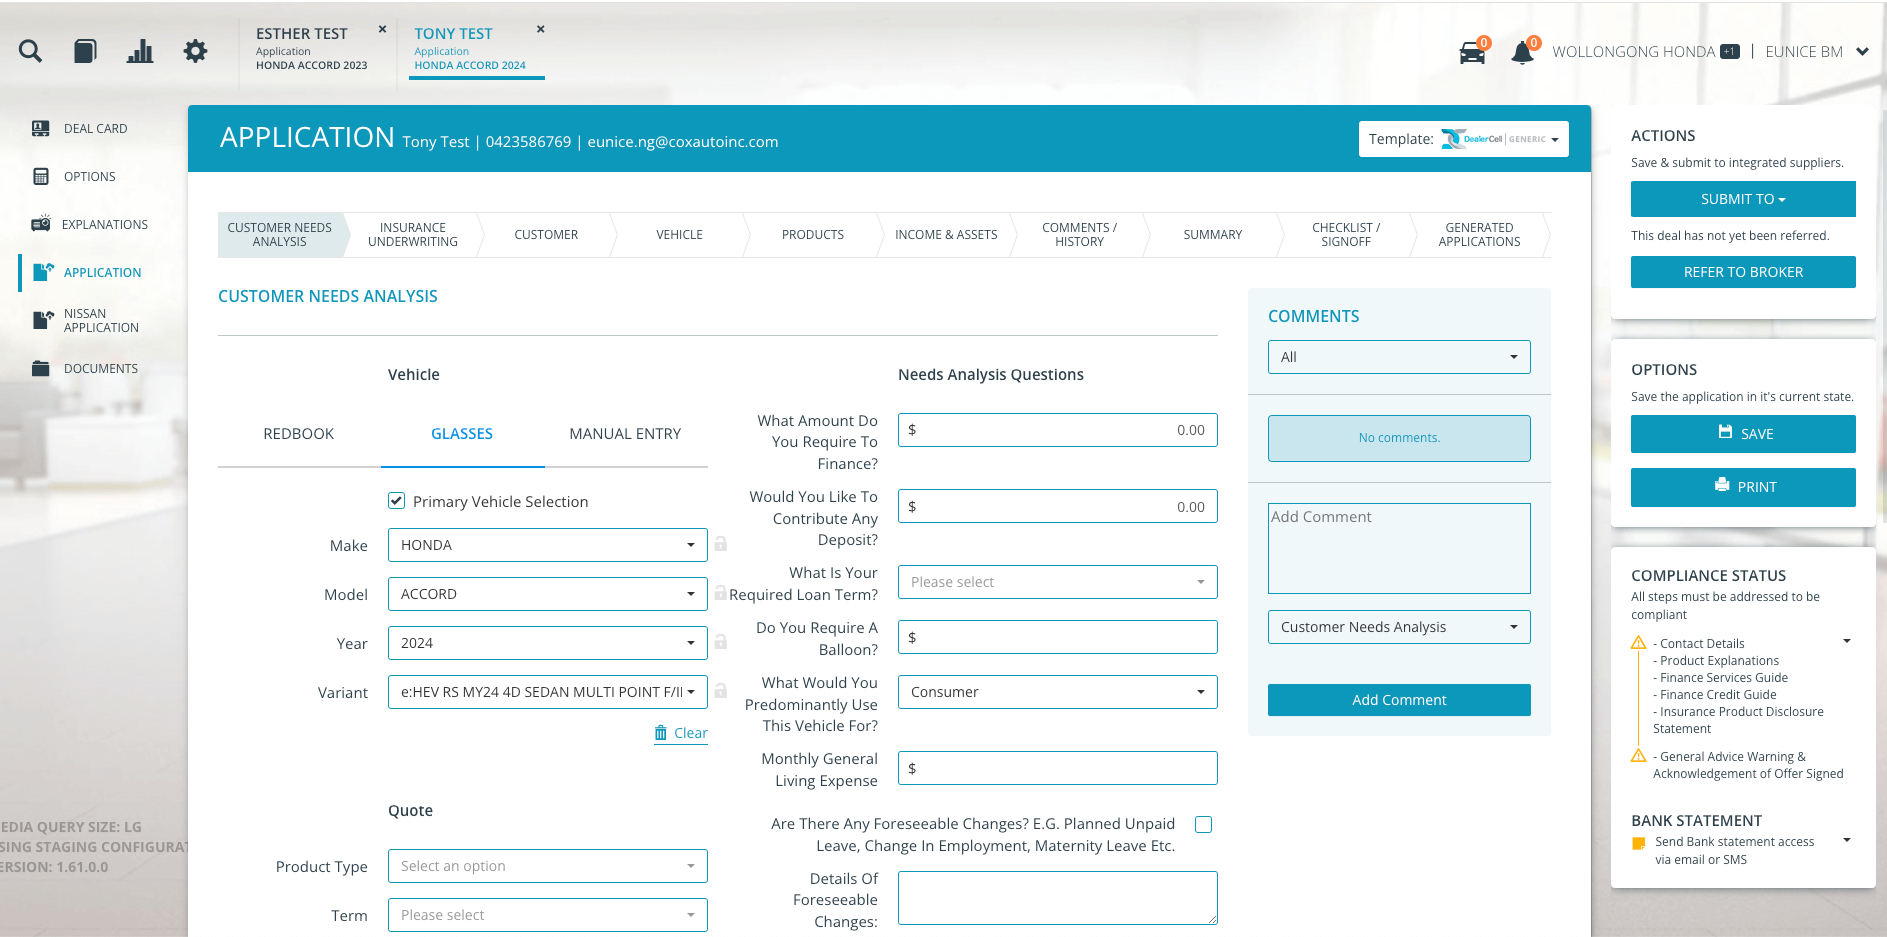Open Explanations in the sidebar

tap(104, 225)
